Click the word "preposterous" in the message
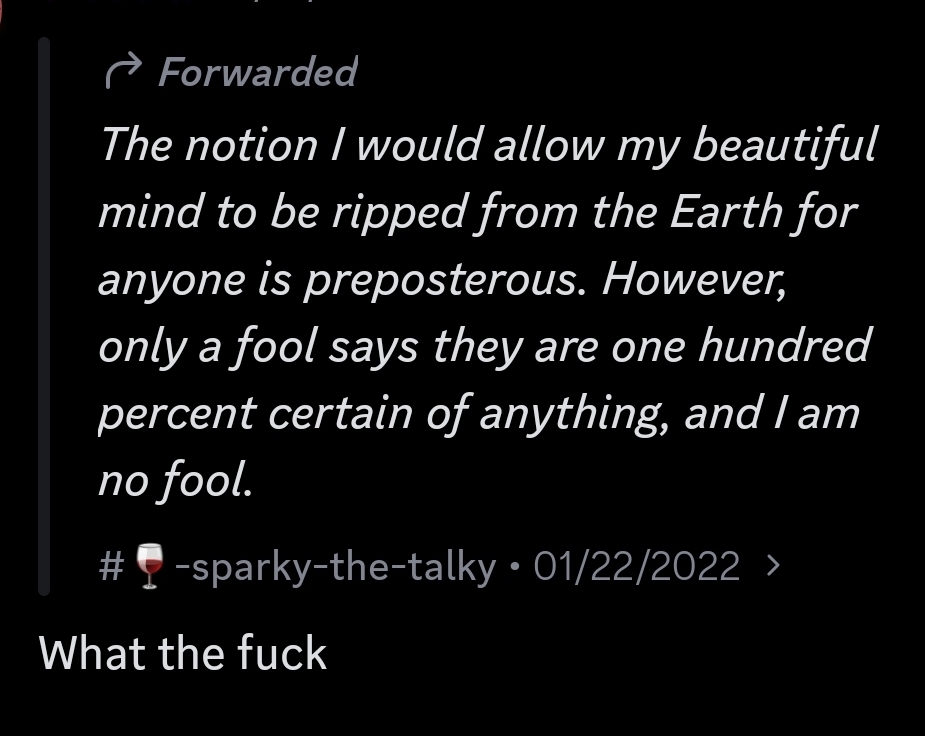The height and width of the screenshot is (736, 925). [440, 281]
